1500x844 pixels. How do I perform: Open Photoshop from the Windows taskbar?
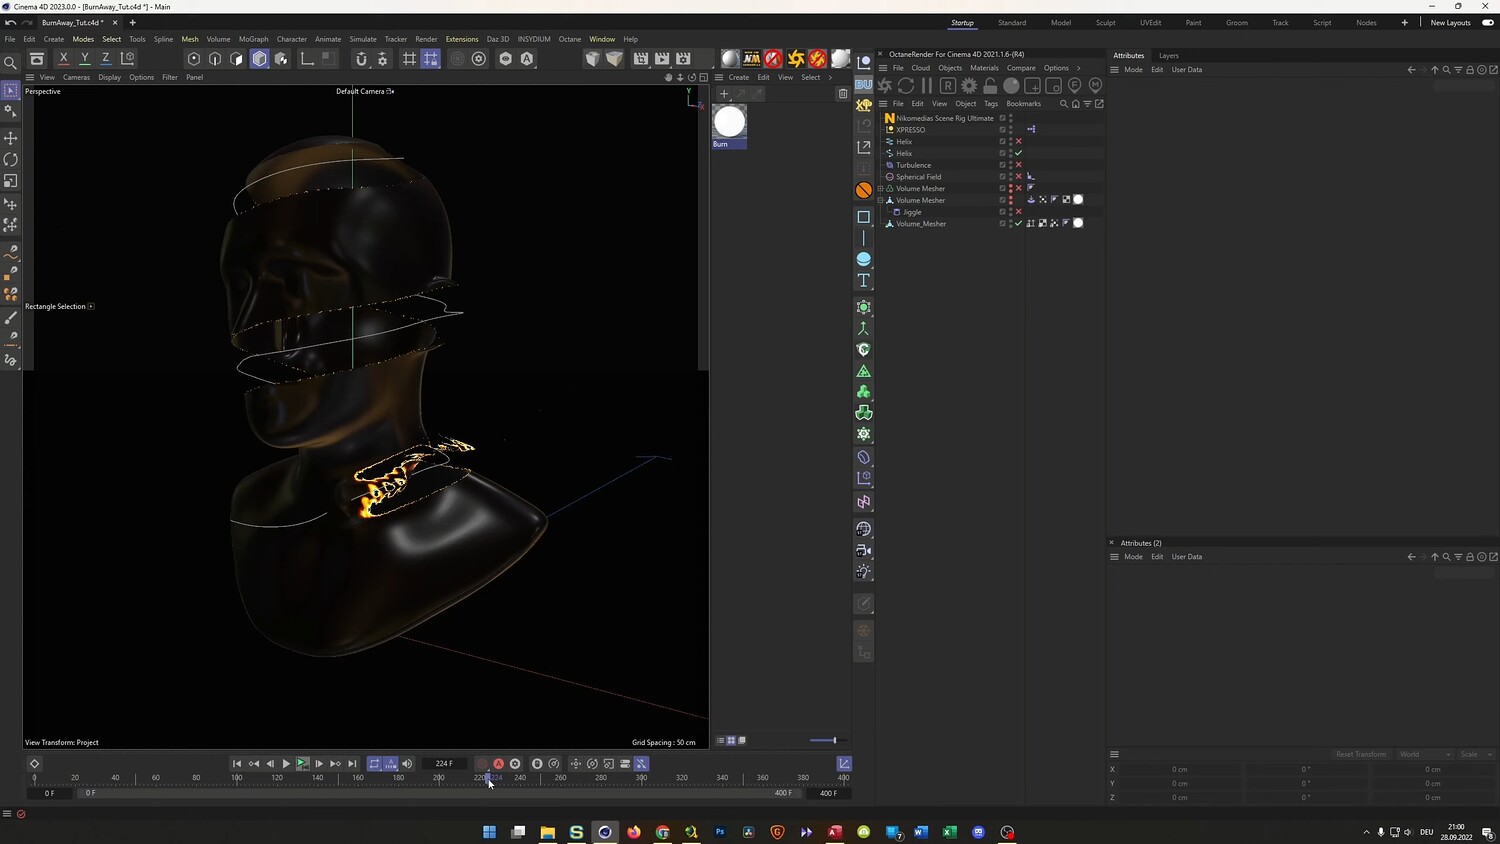pos(720,832)
